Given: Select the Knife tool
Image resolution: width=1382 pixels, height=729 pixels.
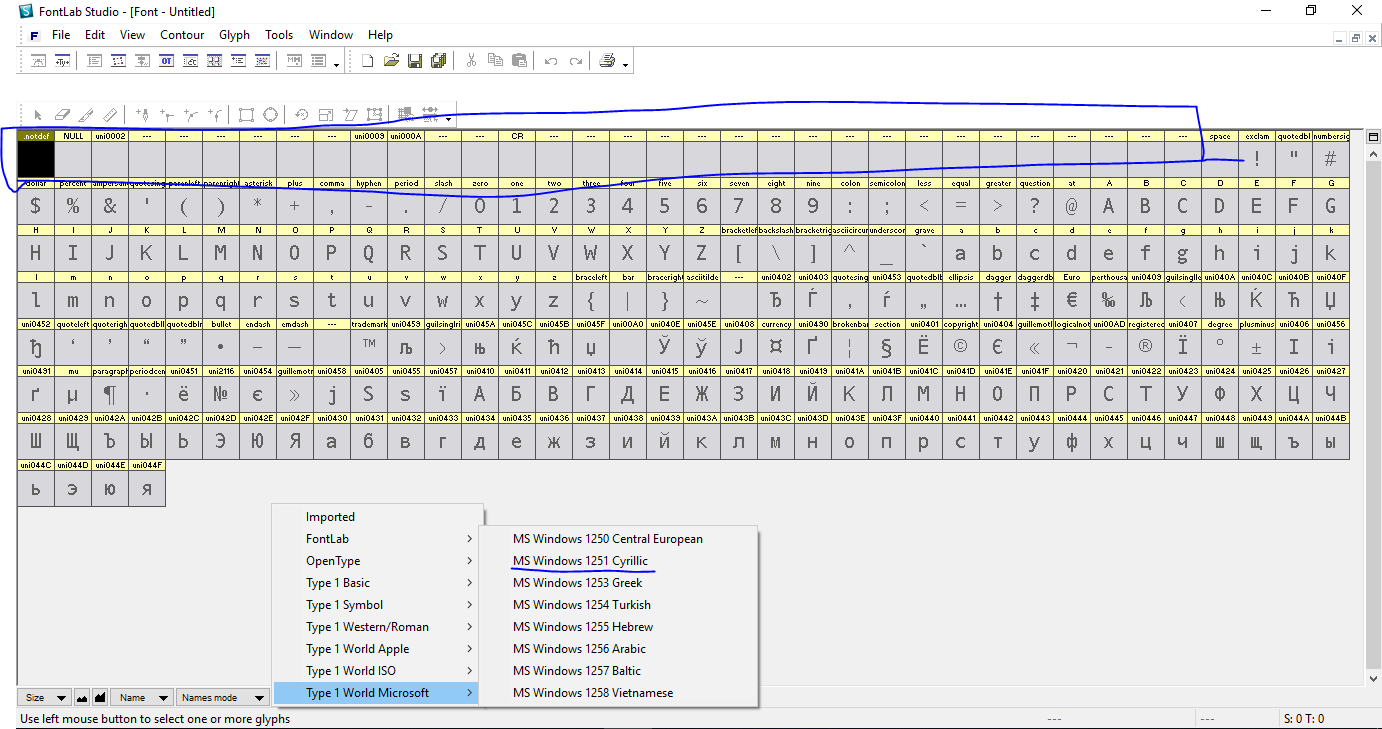Looking at the screenshot, I should [86, 115].
